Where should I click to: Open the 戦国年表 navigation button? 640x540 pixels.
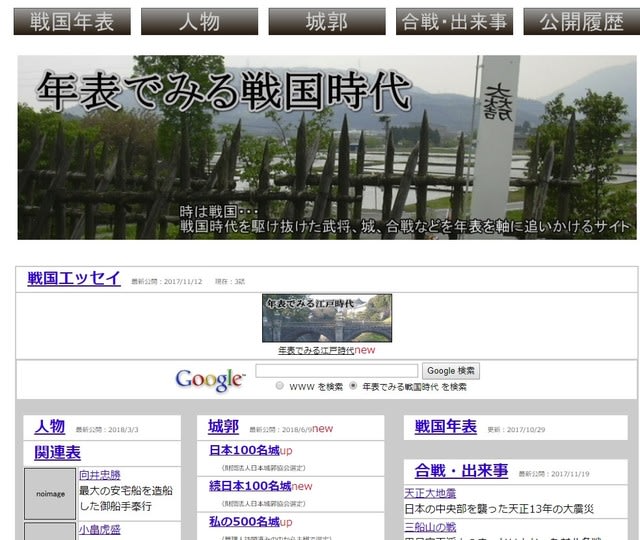pyautogui.click(x=72, y=22)
